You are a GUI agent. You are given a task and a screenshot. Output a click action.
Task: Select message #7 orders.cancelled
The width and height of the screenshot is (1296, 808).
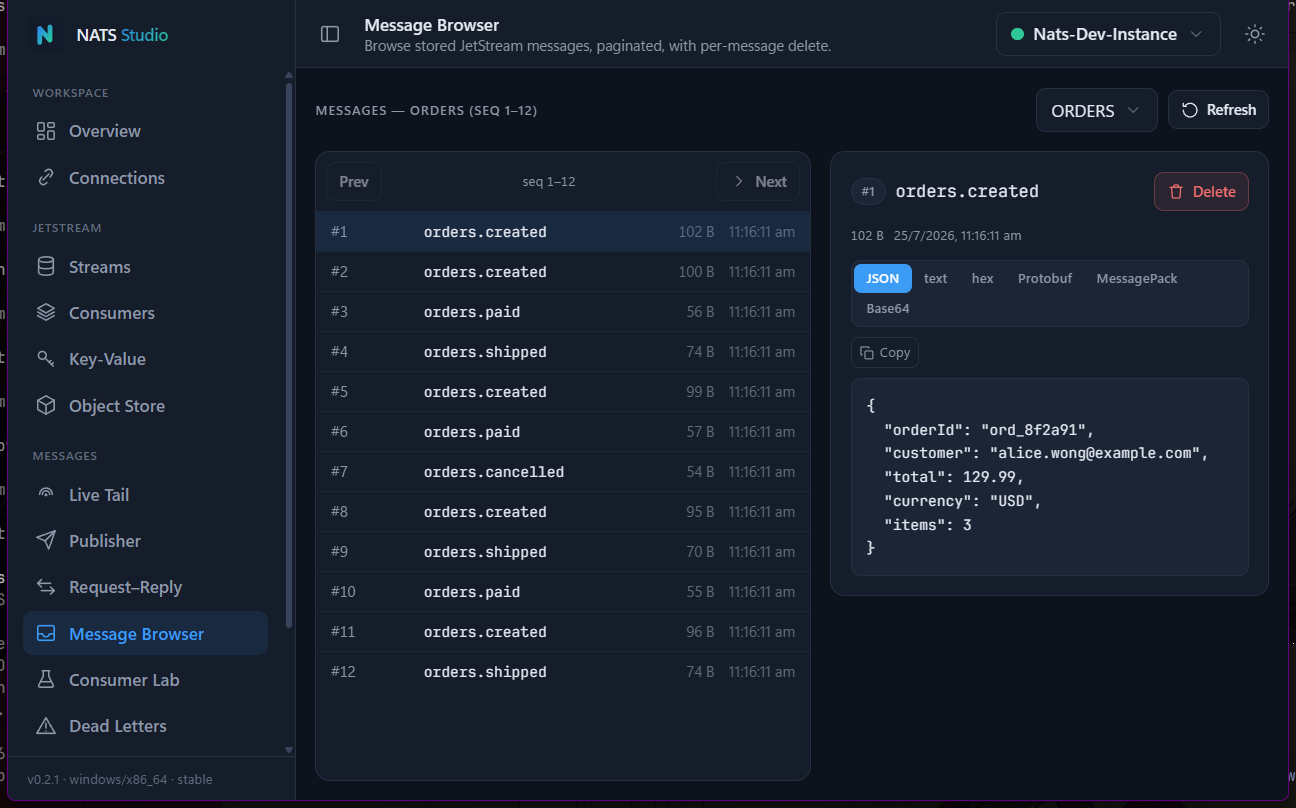(x=563, y=472)
